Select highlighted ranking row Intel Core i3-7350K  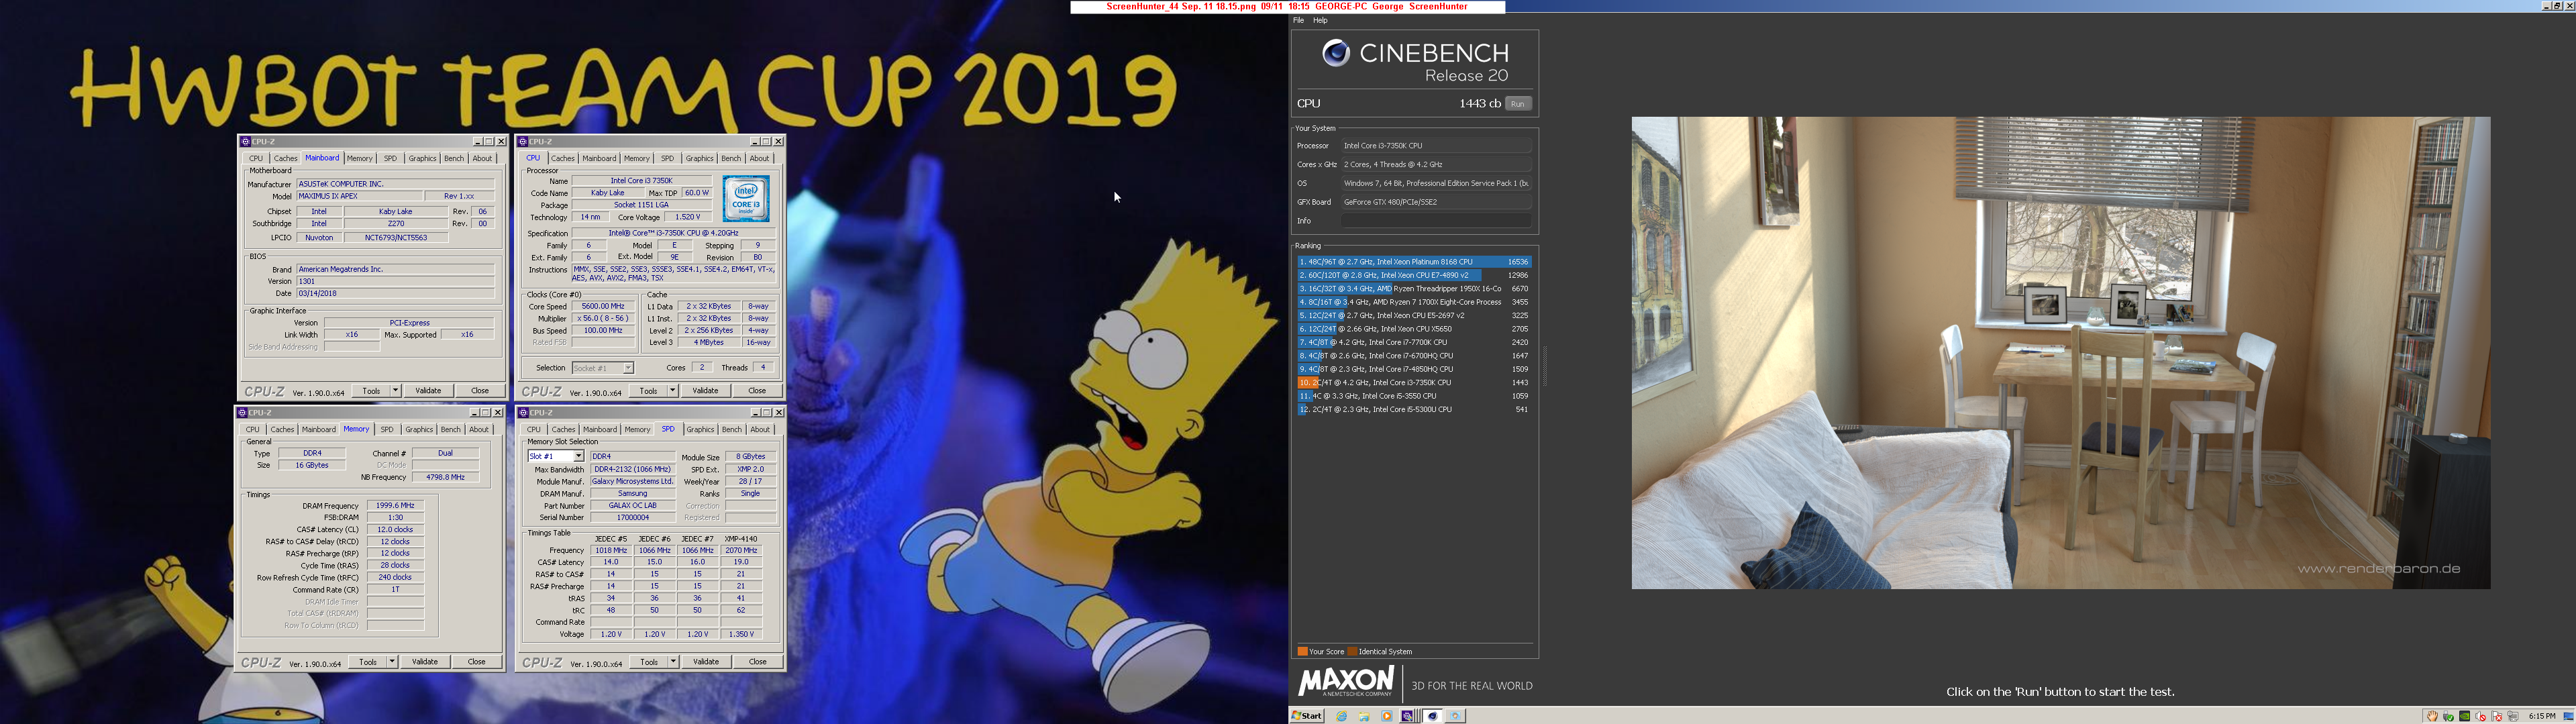pos(1414,382)
